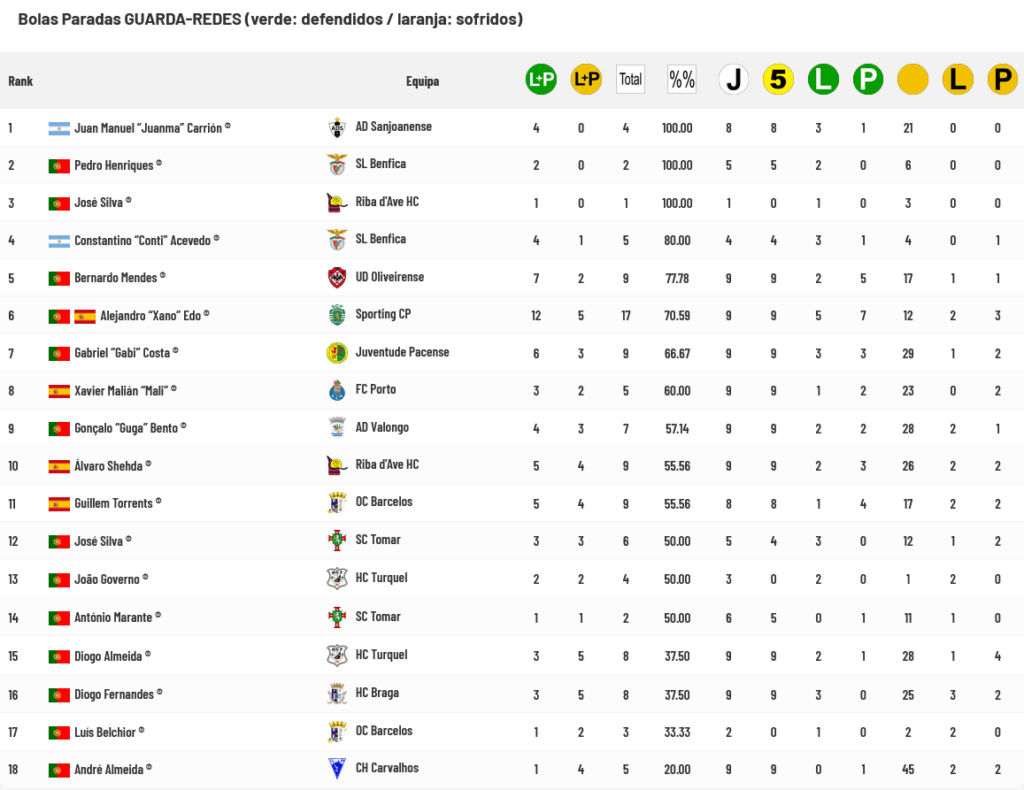Screen dimensions: 1024x790
Task: Open Bernardo Mendes player link
Action: click(x=116, y=277)
